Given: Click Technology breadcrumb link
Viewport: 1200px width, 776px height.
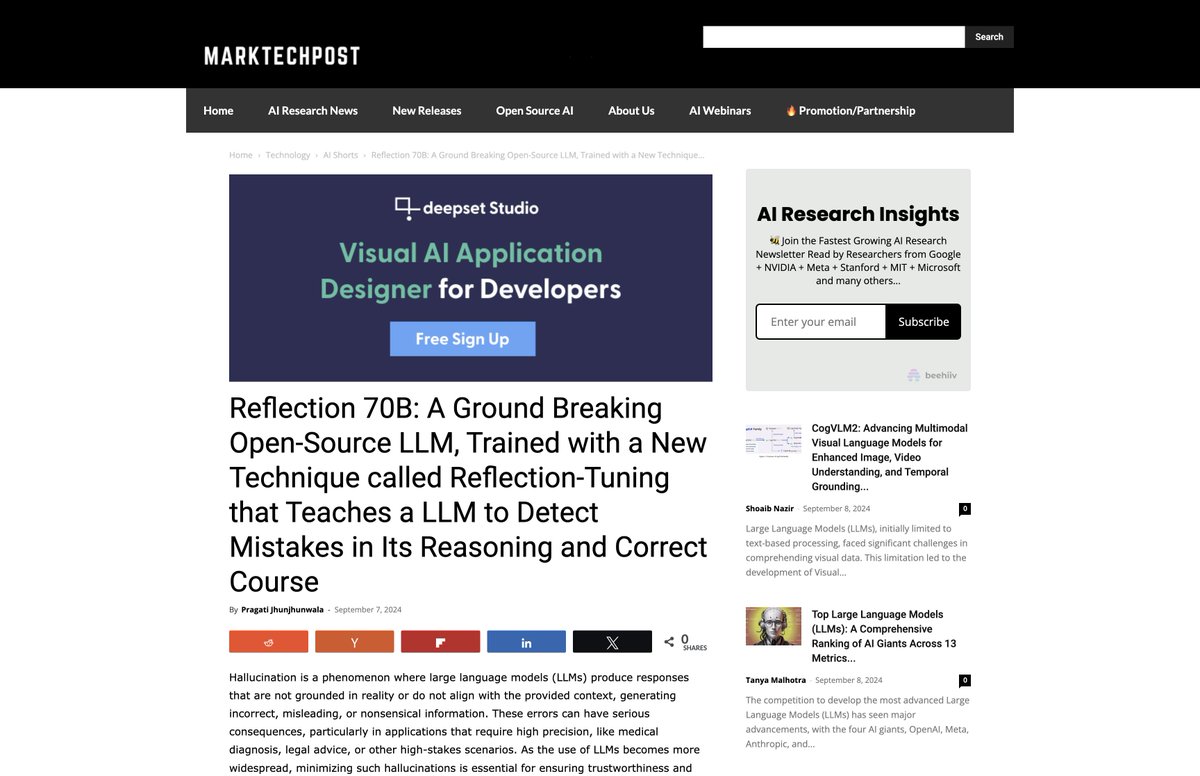Looking at the screenshot, I should pyautogui.click(x=288, y=155).
